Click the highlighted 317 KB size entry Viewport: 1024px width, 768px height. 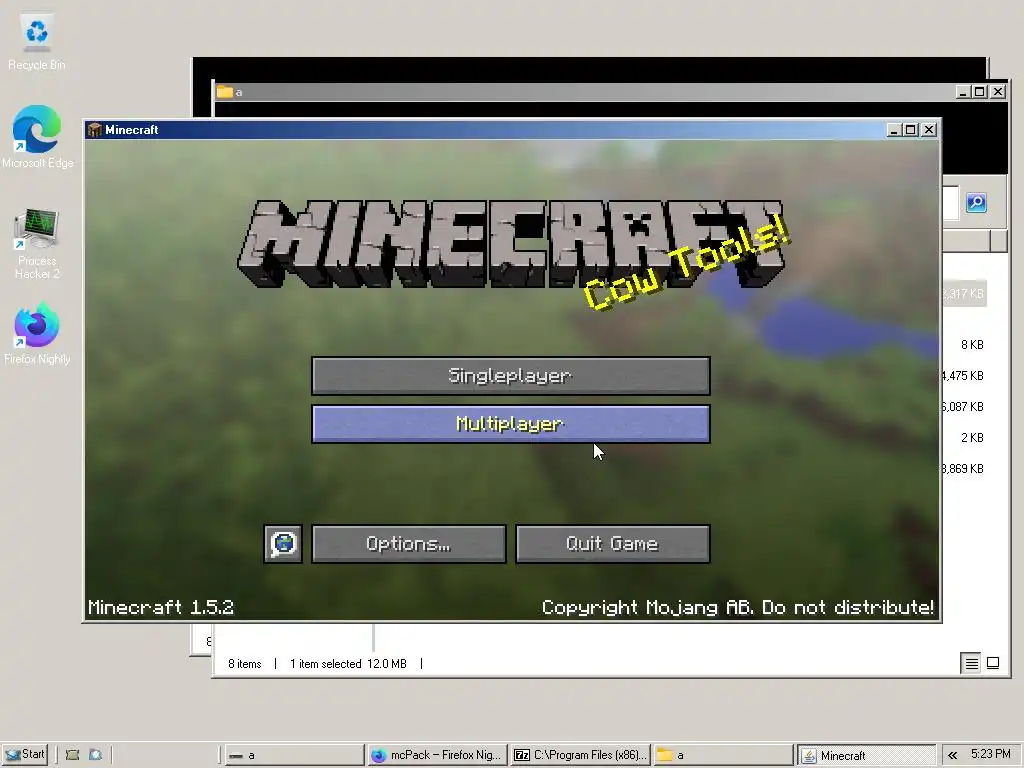point(964,294)
